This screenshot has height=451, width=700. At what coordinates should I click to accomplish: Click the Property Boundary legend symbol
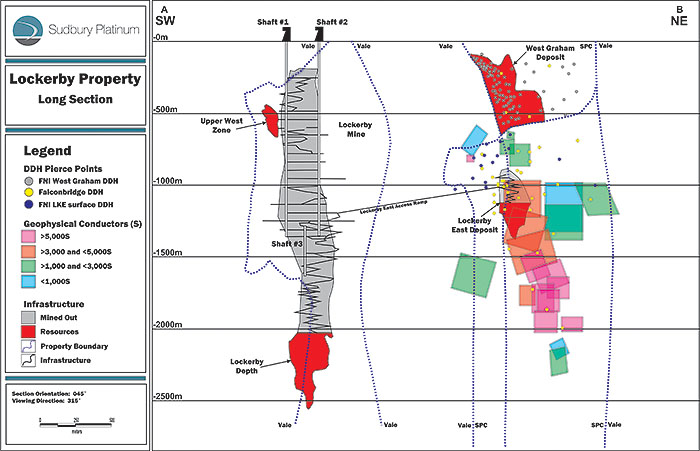coord(29,346)
